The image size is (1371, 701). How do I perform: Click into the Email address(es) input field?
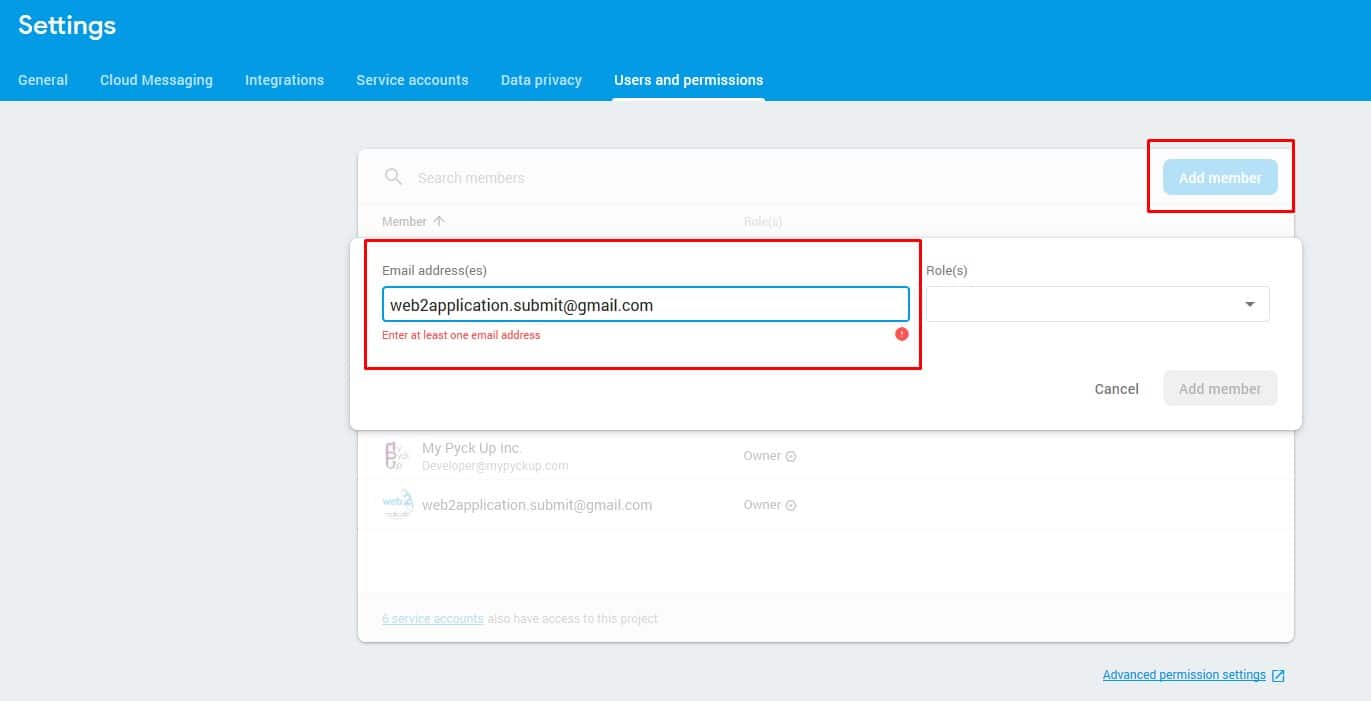[x=645, y=305]
